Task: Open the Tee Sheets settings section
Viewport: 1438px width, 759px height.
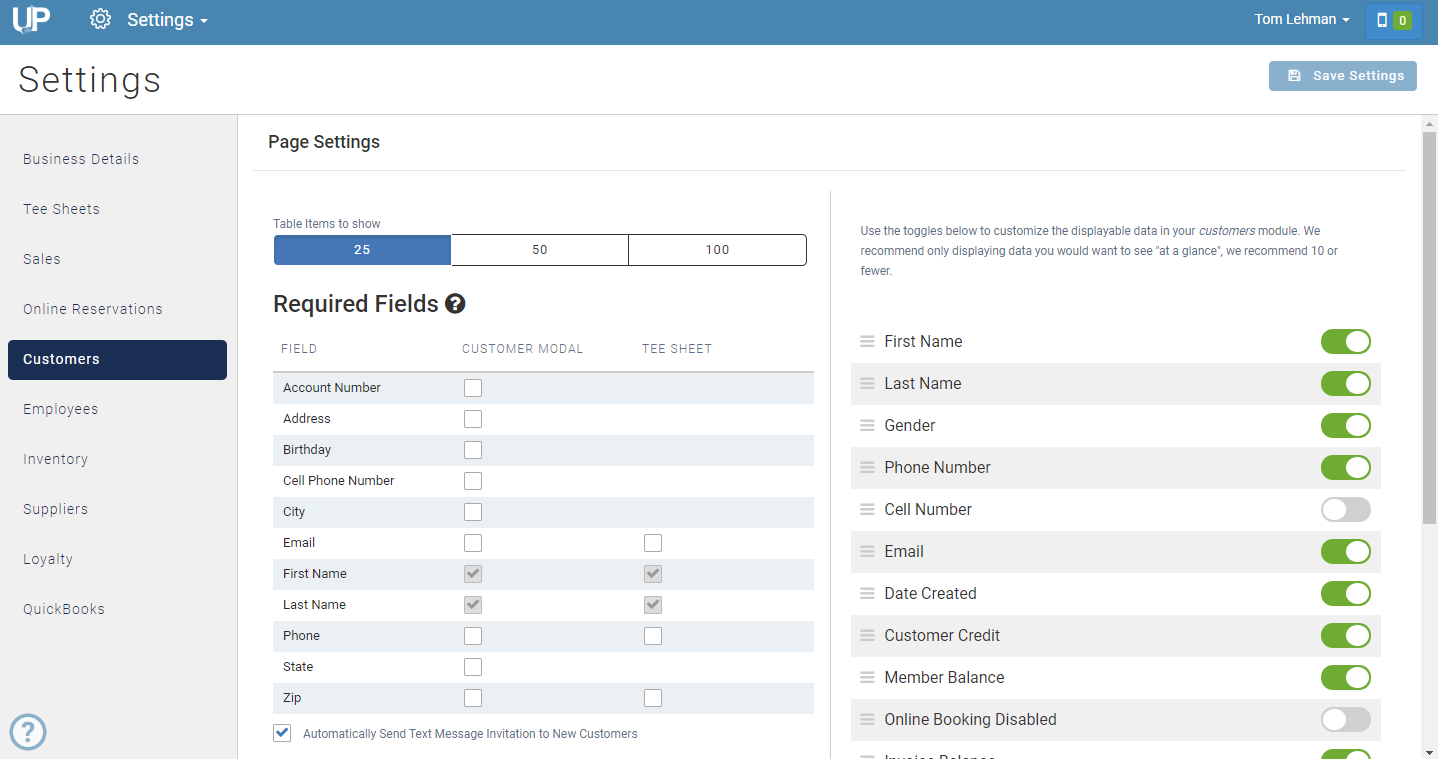Action: 62,209
